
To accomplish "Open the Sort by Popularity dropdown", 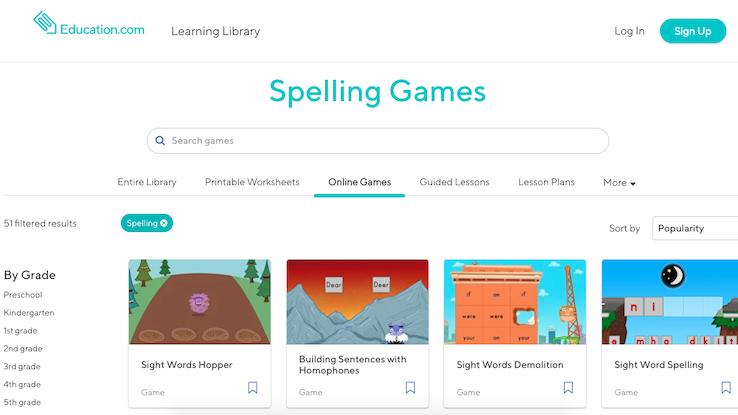I will click(695, 228).
